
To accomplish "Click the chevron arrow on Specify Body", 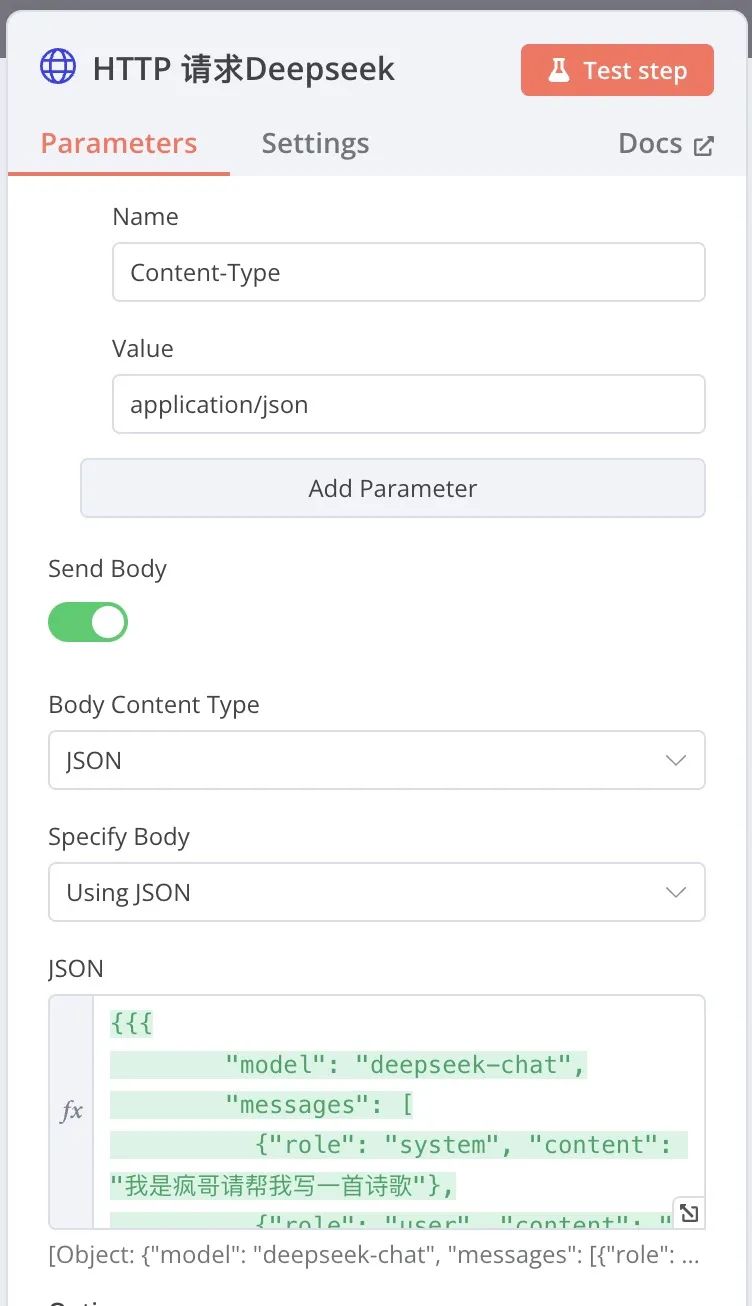I will pyautogui.click(x=676, y=892).
